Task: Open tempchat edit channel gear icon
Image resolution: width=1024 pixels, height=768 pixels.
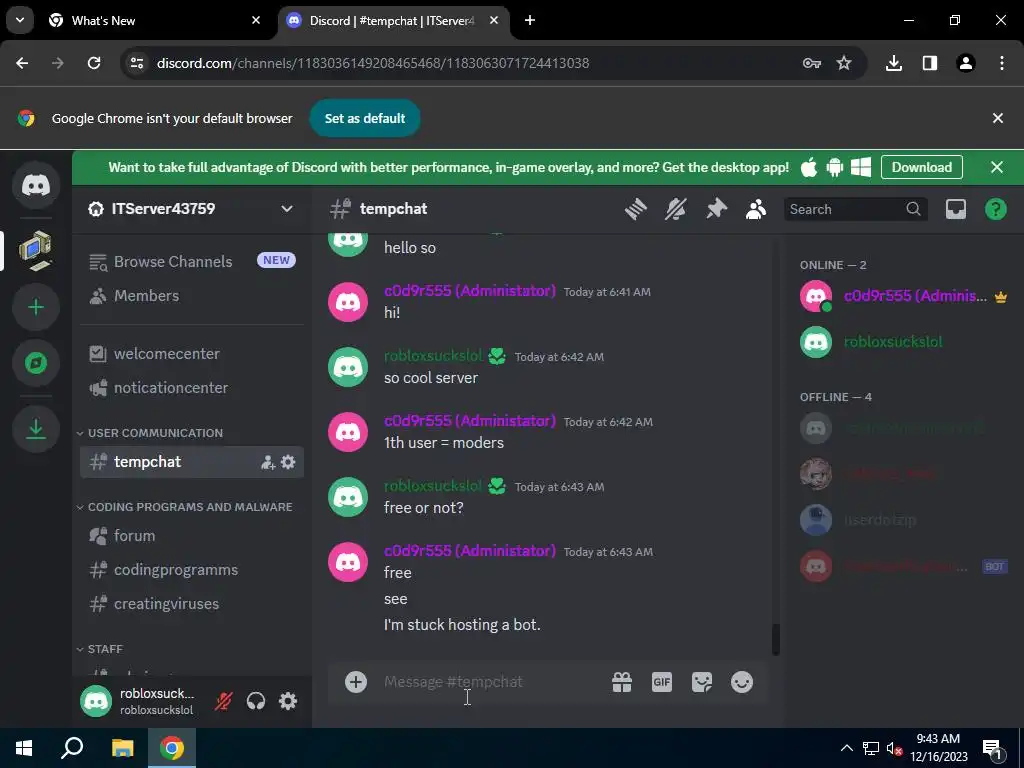Action: 288,462
